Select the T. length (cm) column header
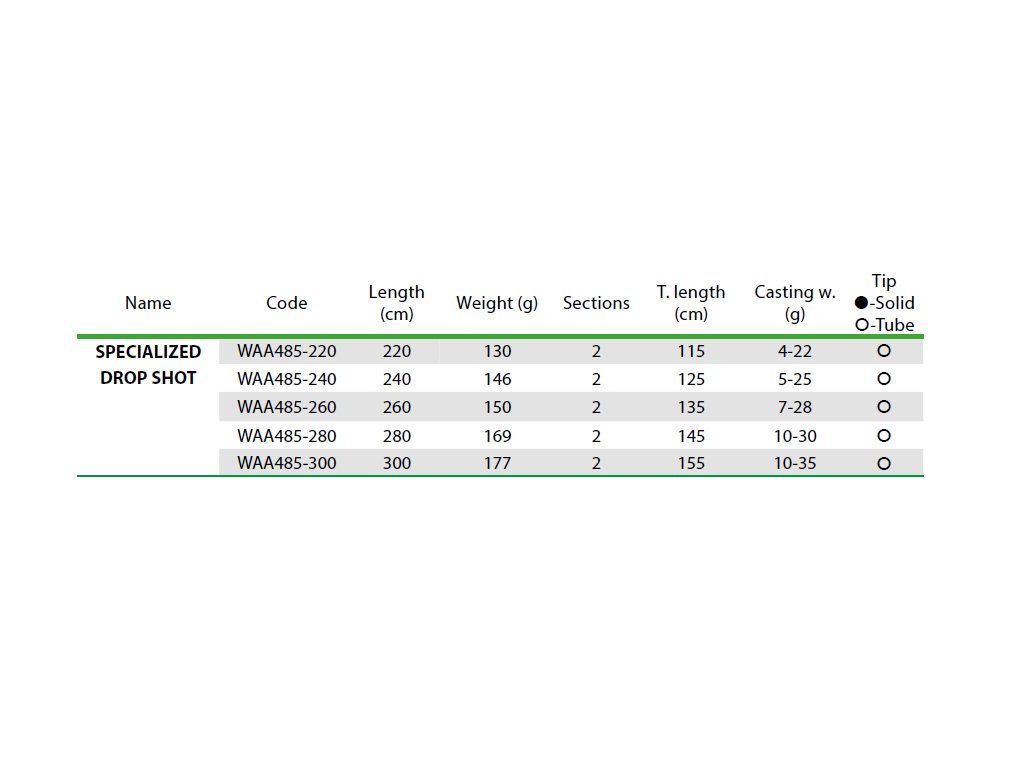 click(x=691, y=303)
